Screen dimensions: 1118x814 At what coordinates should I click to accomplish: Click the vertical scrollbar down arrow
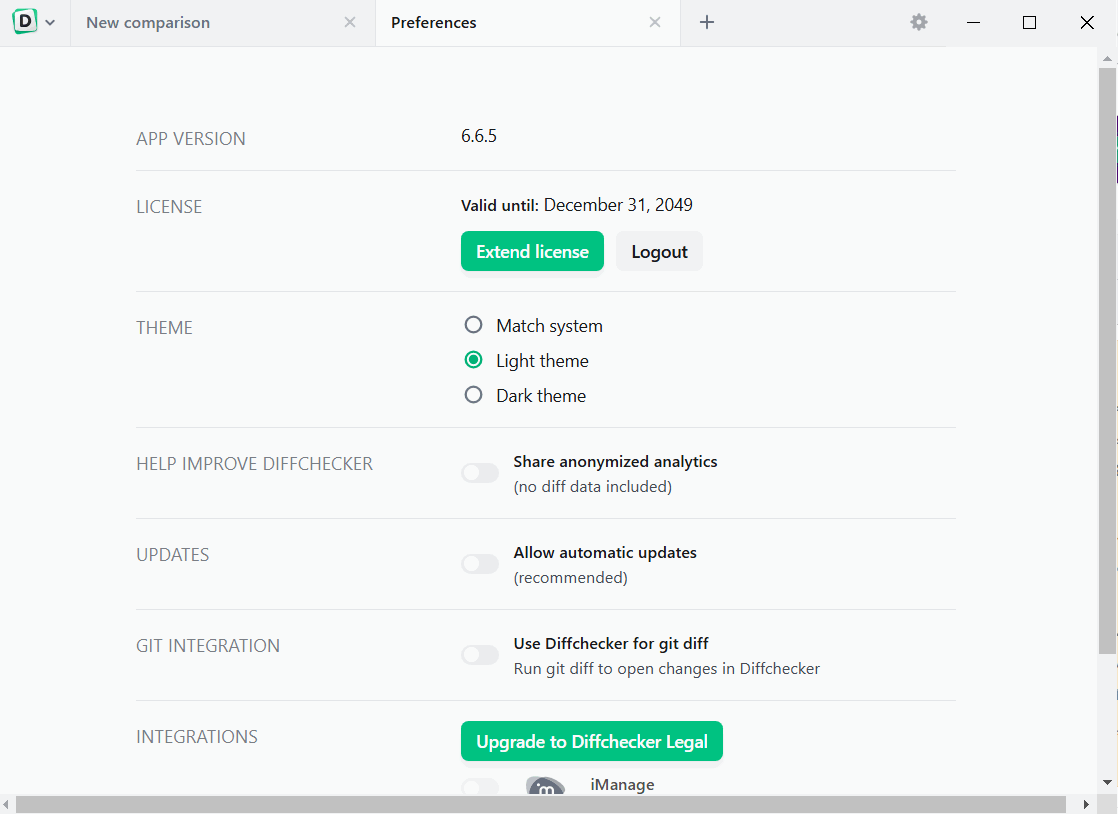(x=1107, y=782)
